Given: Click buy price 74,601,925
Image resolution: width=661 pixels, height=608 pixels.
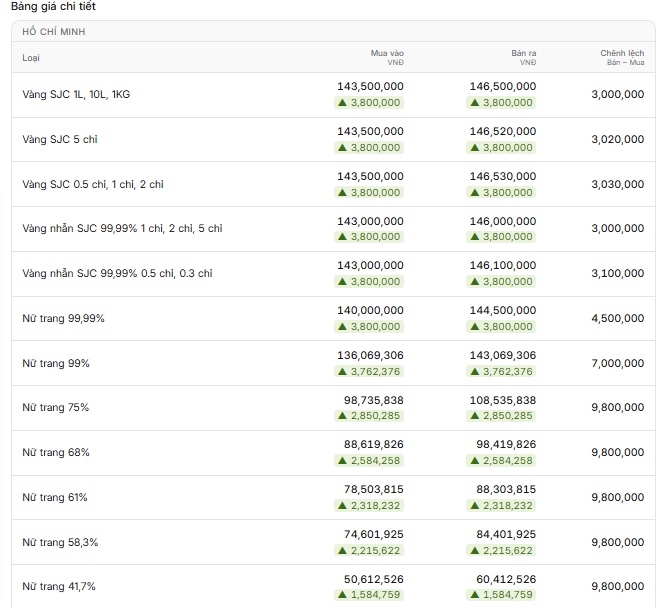Looking at the screenshot, I should [x=373, y=535].
